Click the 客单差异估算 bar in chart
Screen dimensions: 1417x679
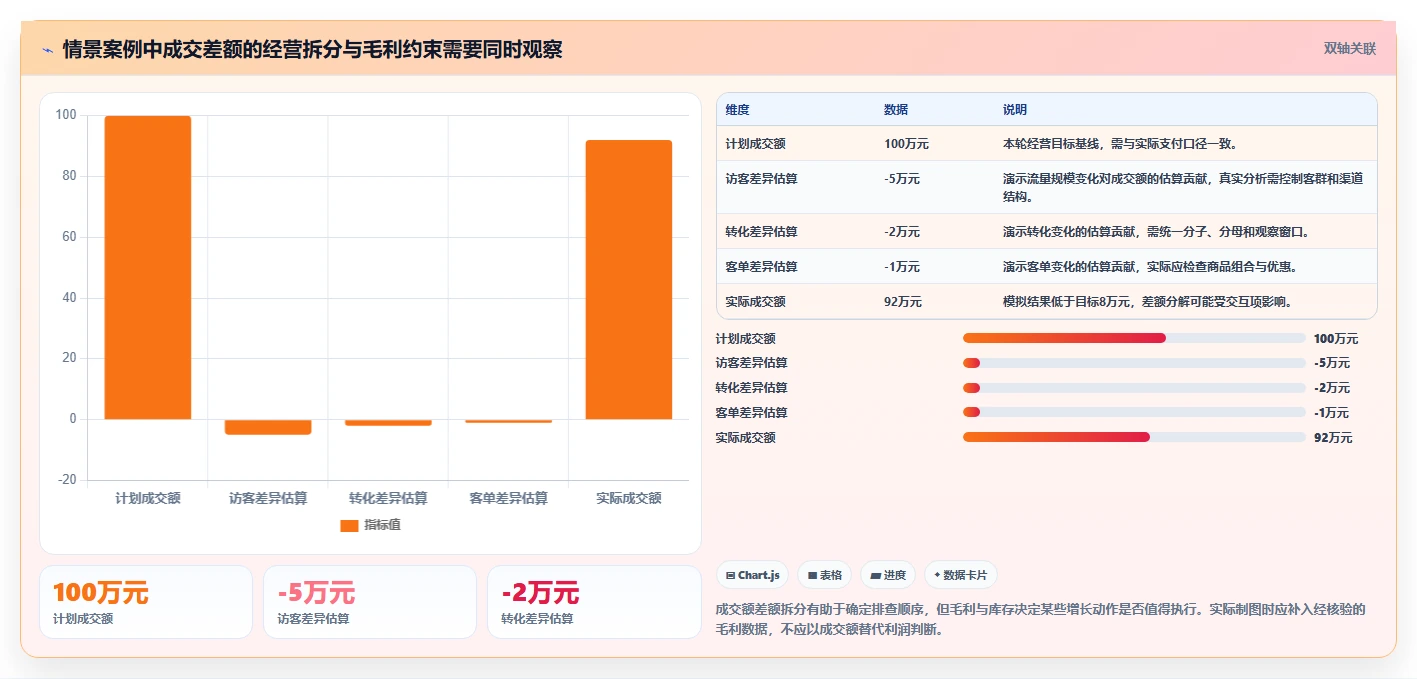(508, 421)
